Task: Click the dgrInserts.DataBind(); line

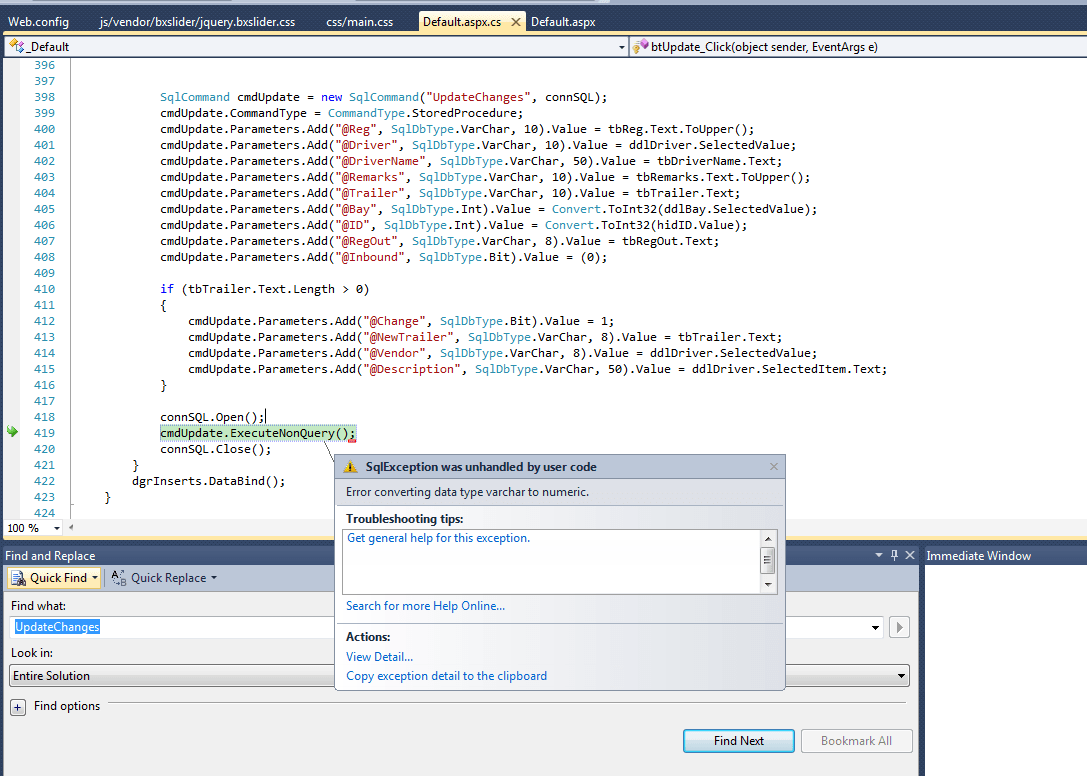Action: tap(209, 481)
